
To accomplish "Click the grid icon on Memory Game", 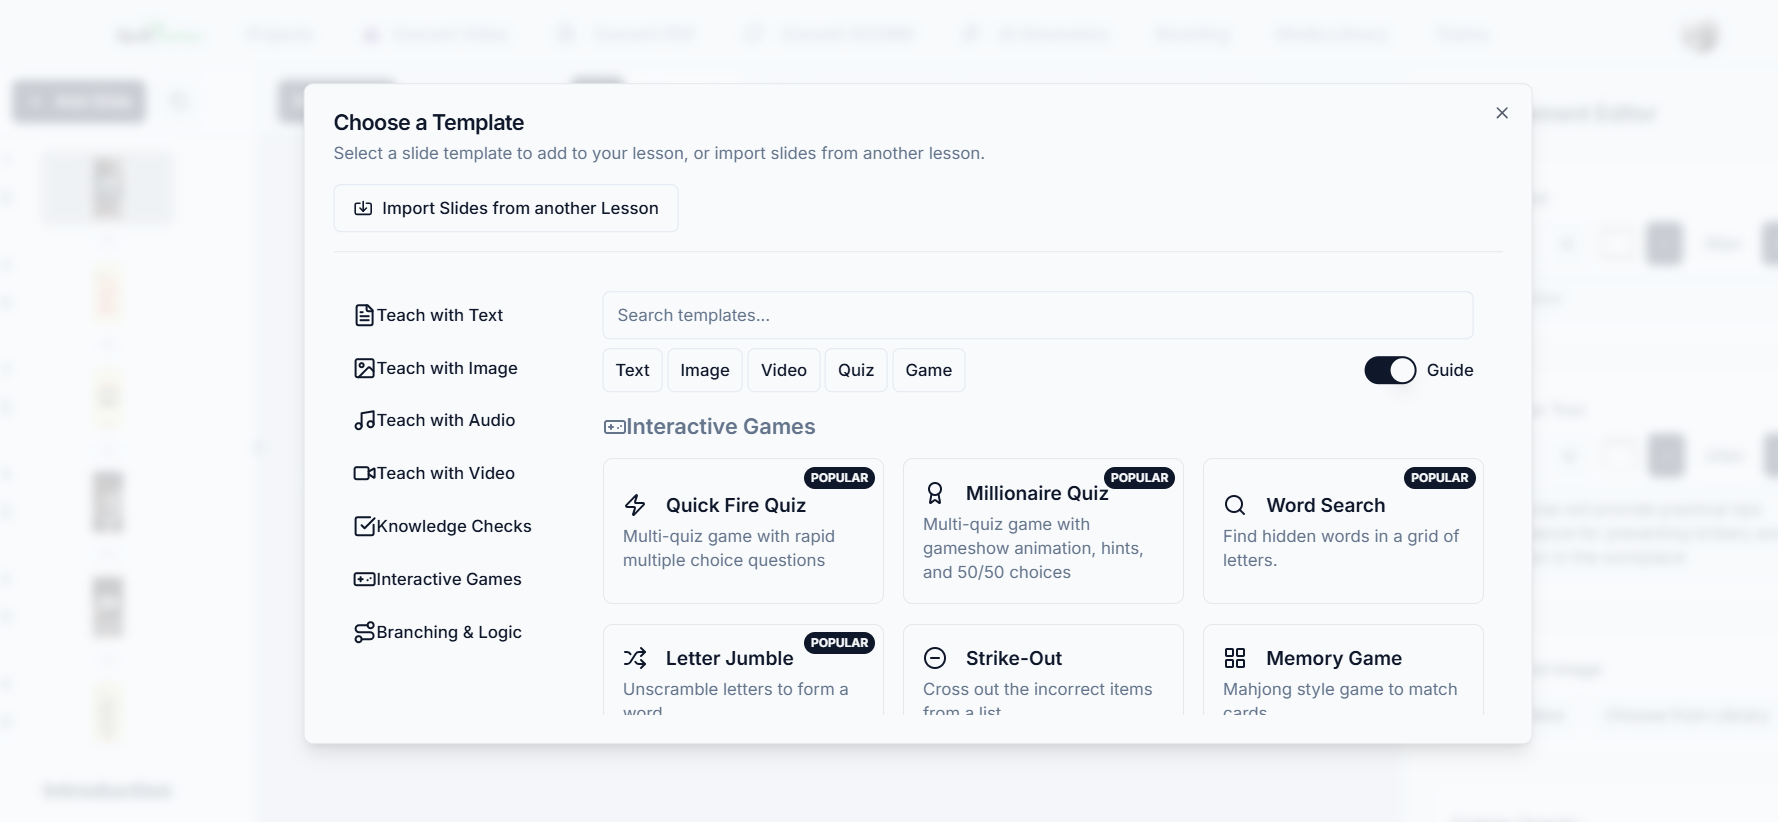I will tap(1235, 658).
